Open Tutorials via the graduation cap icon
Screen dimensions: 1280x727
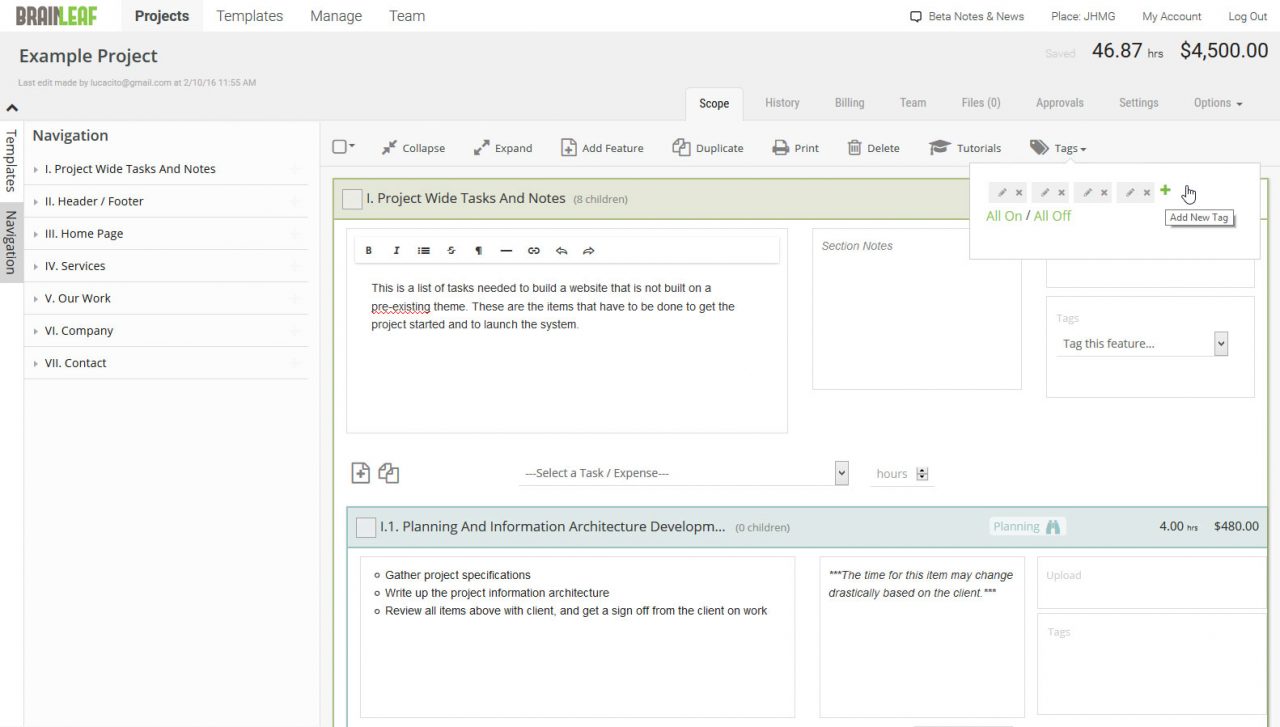click(x=939, y=148)
